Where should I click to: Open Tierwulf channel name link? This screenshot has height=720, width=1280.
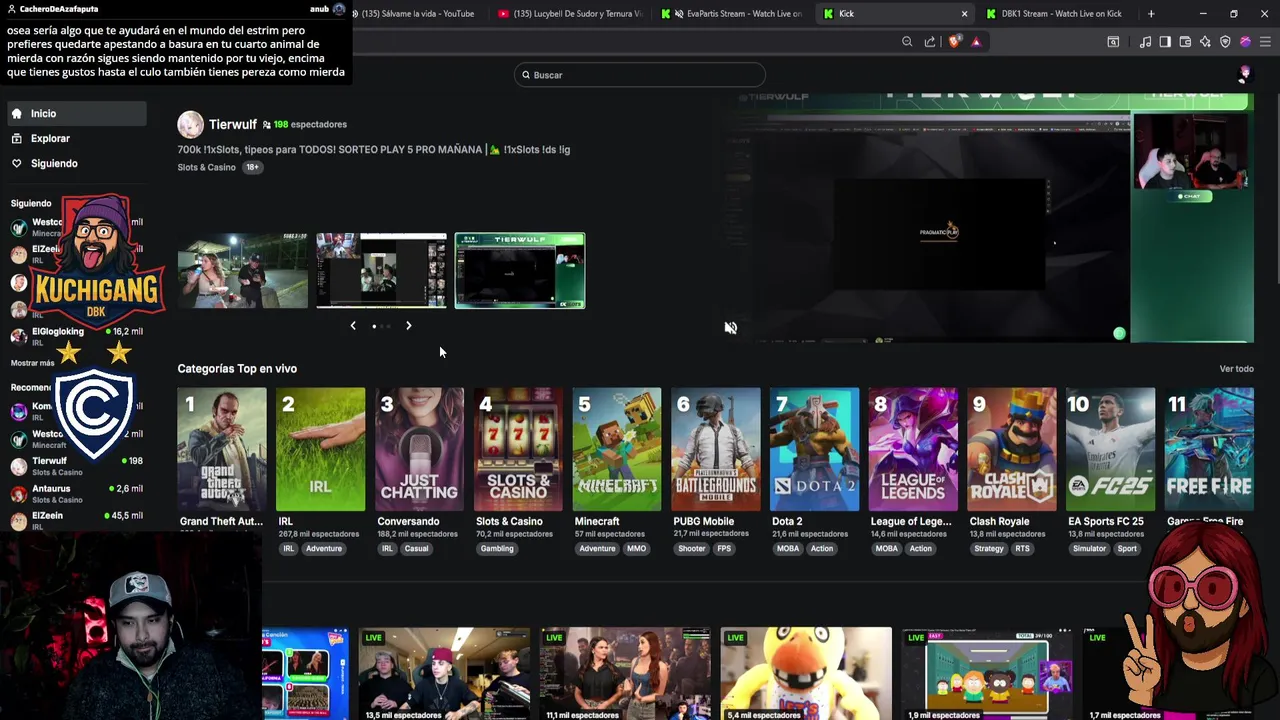pos(233,125)
